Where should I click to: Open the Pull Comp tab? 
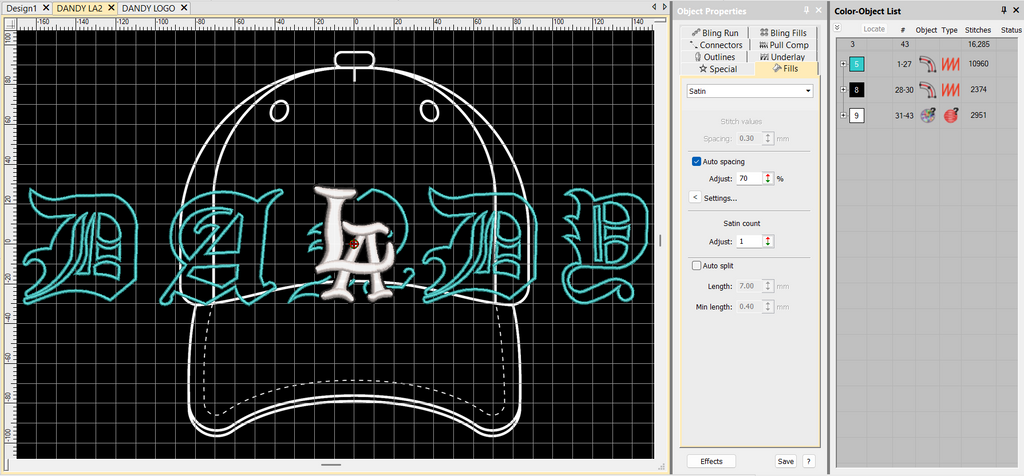[784, 45]
